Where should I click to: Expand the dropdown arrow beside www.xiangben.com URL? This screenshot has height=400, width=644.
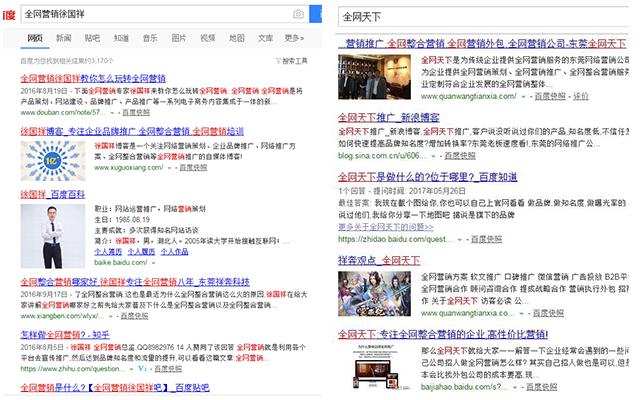click(x=110, y=316)
